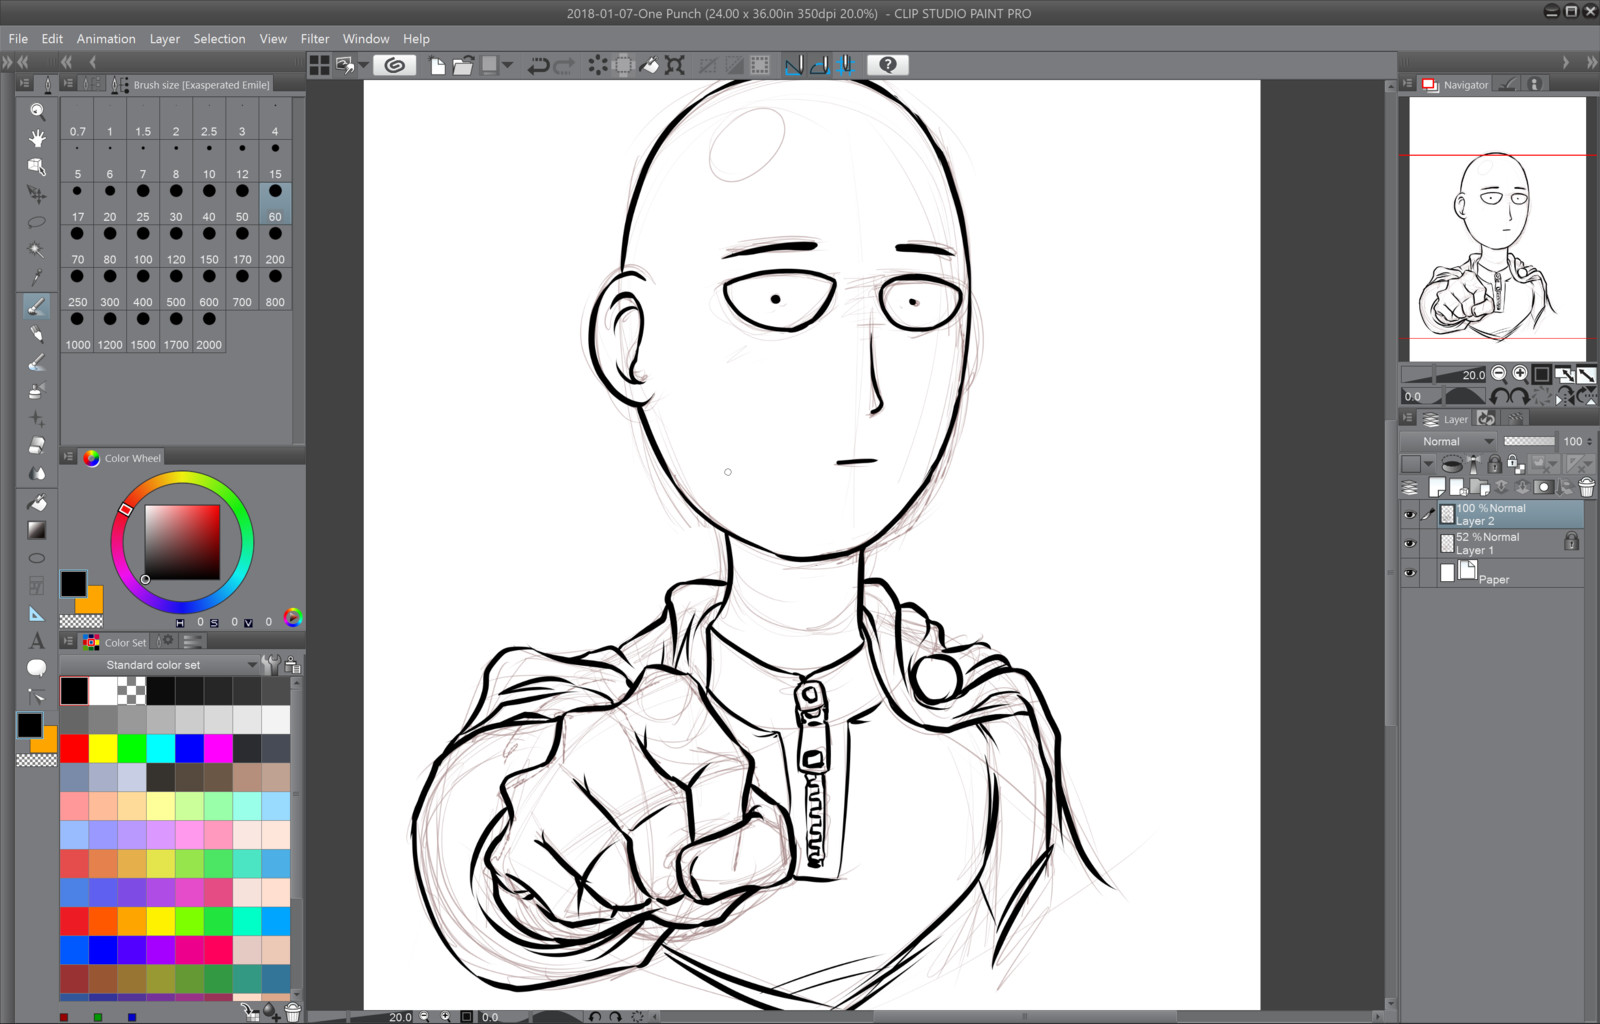Select the Ruler tool

37,614
